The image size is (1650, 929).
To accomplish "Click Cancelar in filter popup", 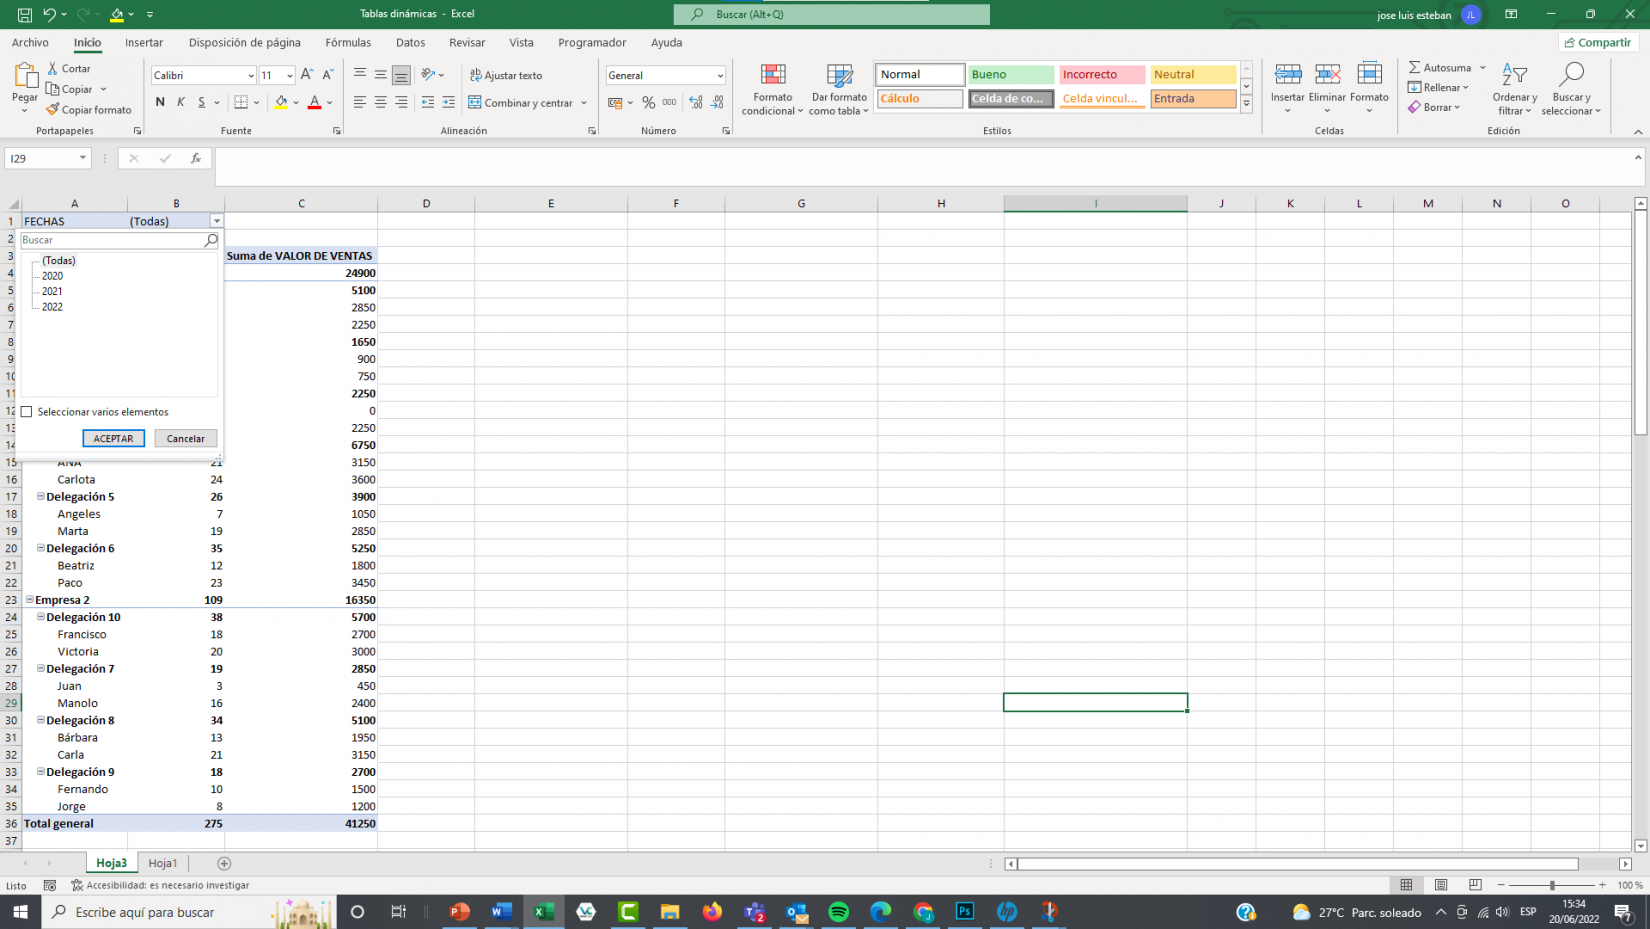I will coord(186,438).
